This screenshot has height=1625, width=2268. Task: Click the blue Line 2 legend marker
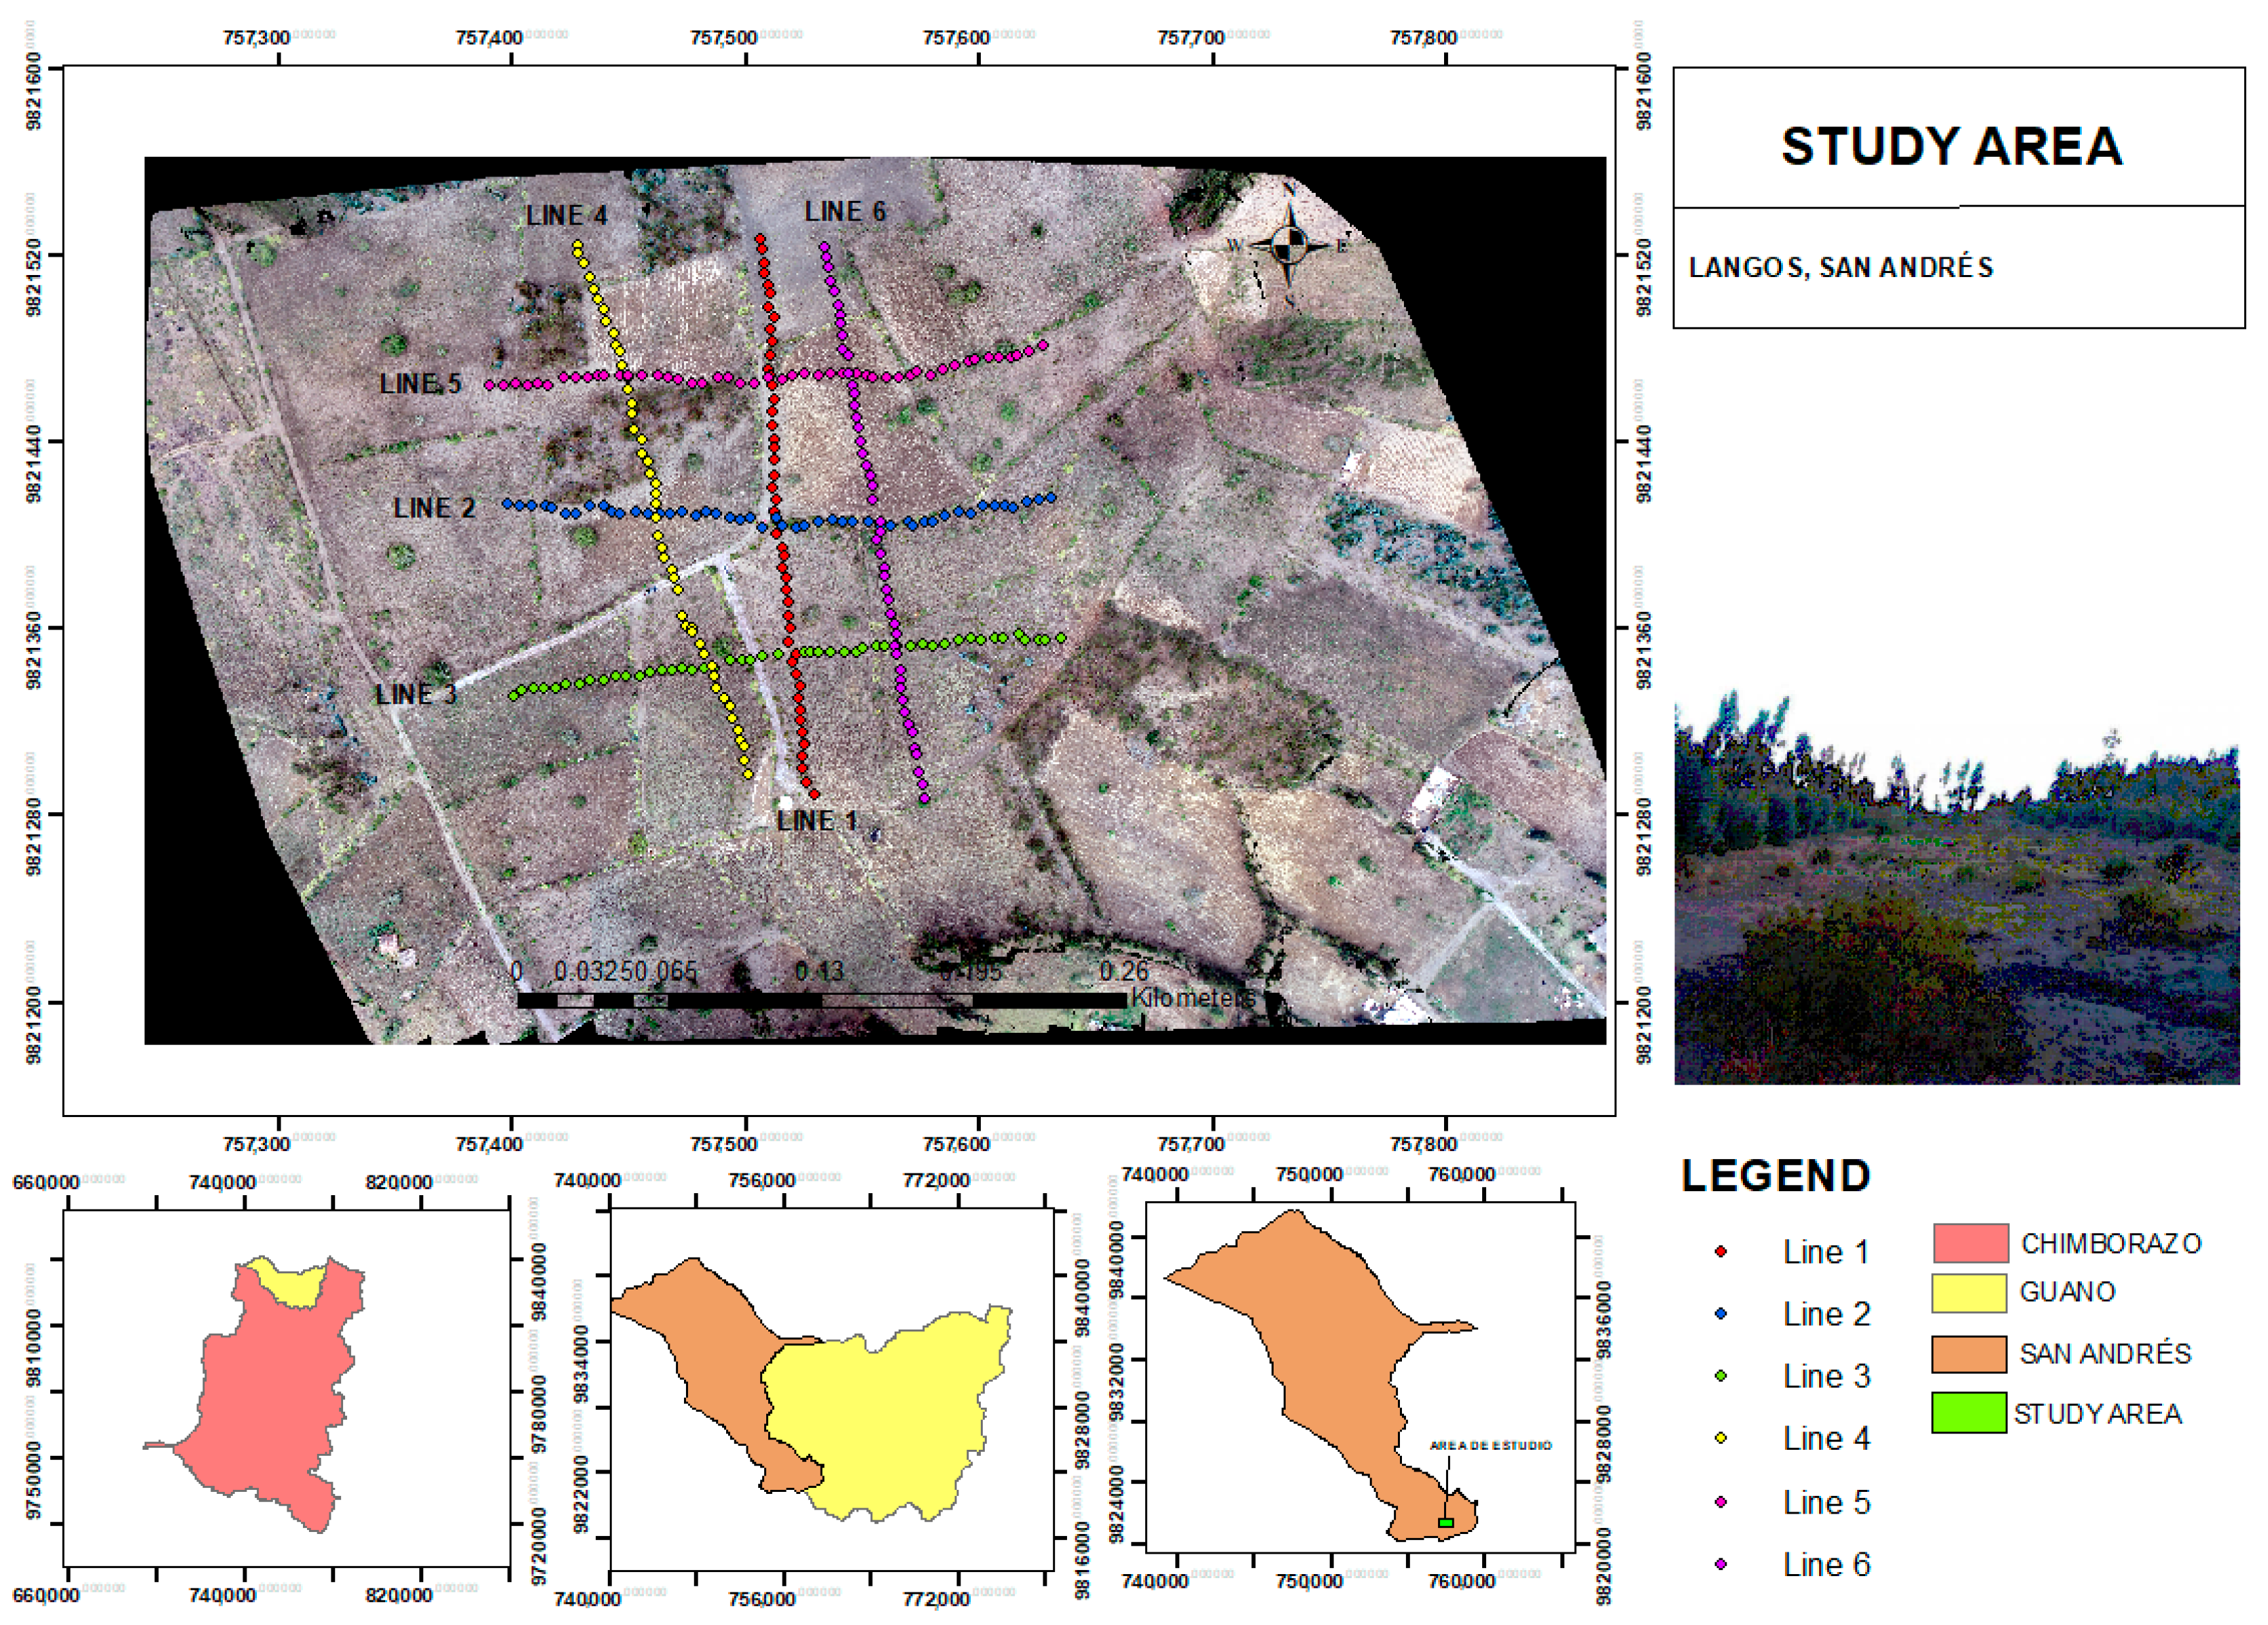(1721, 1313)
